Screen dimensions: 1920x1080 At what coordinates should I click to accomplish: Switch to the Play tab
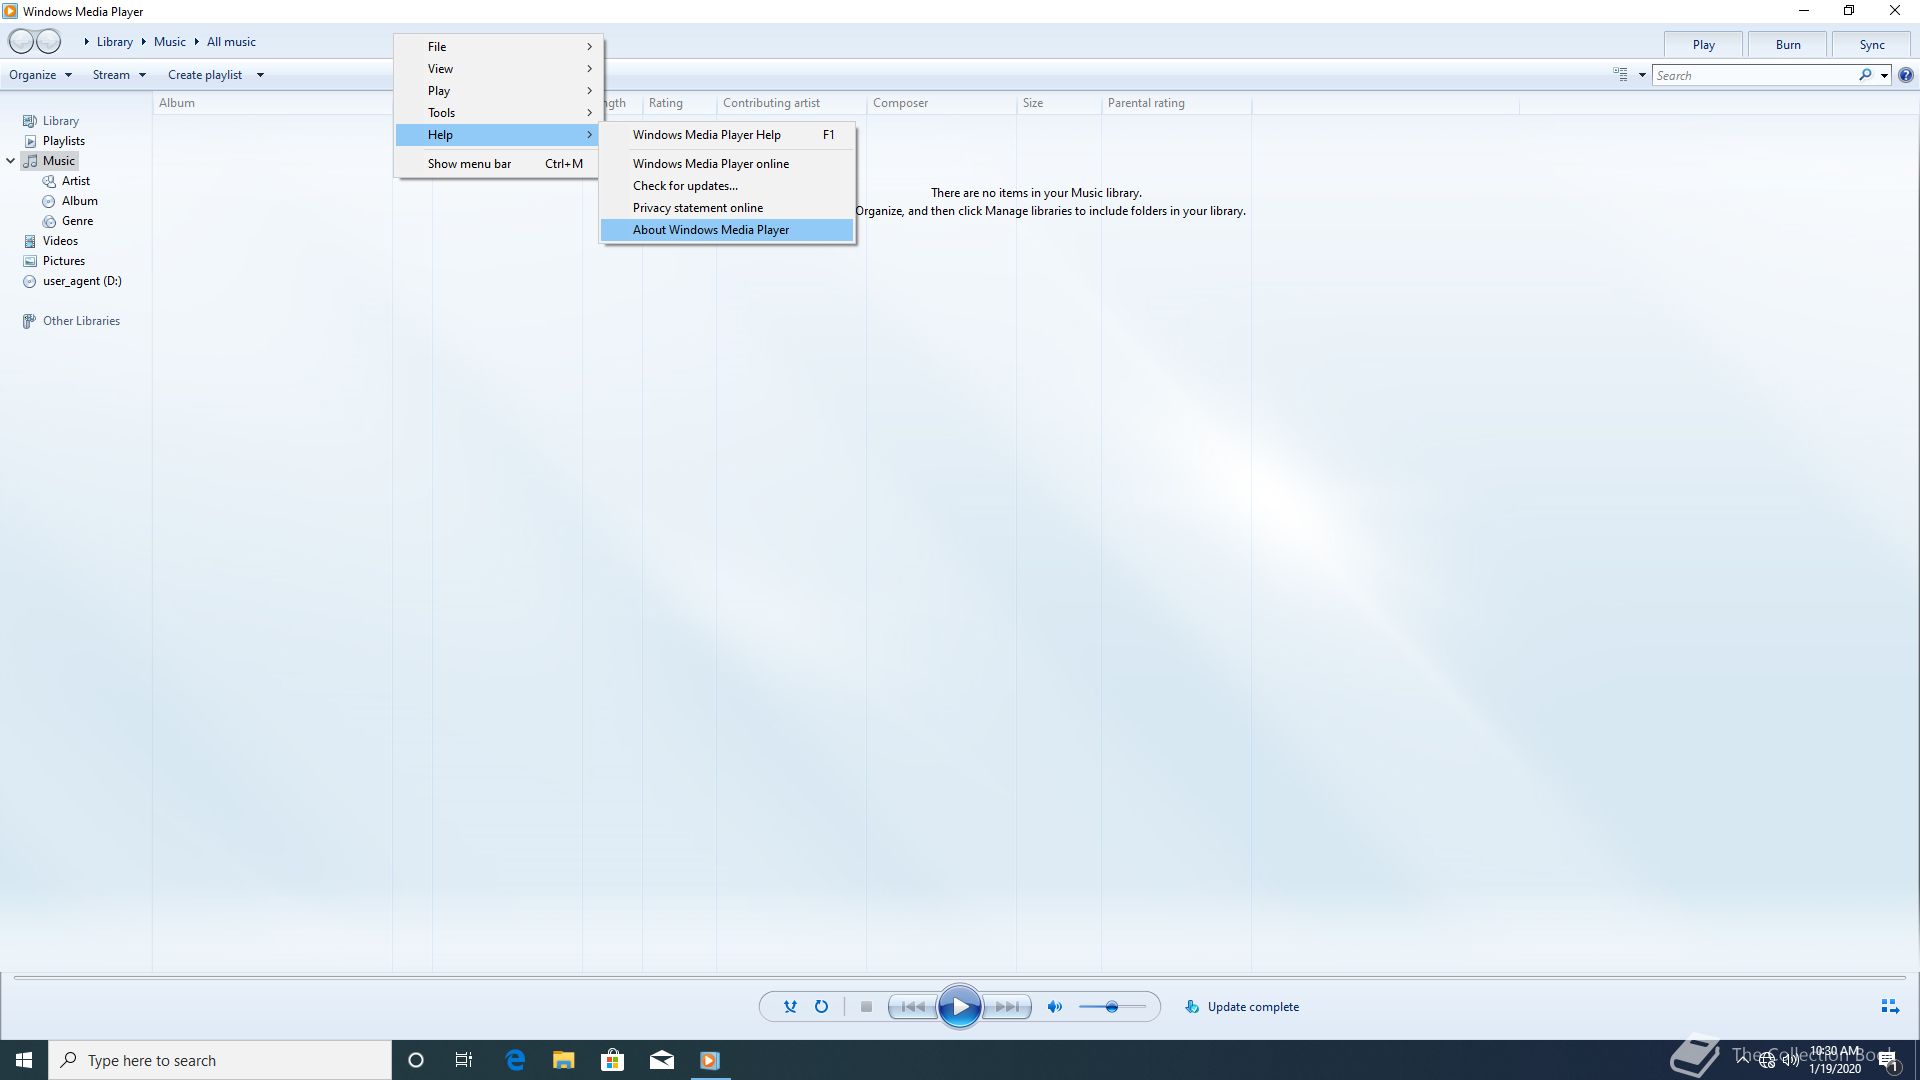click(1703, 45)
